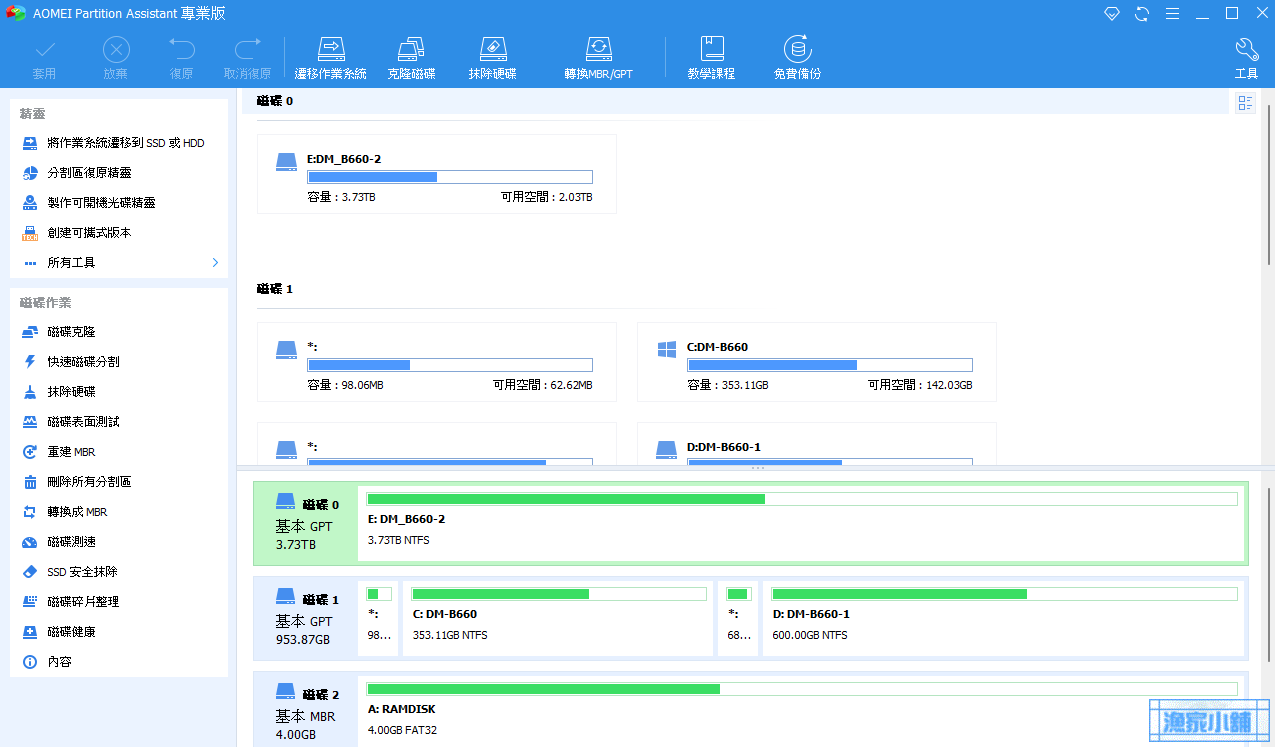Open Convert MBR/GPT (轉換MBR/GPT) toolbar icon
1275x747 pixels.
(x=599, y=58)
